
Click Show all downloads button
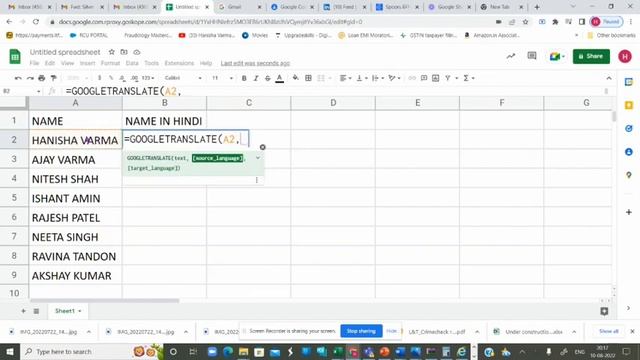click(x=609, y=331)
